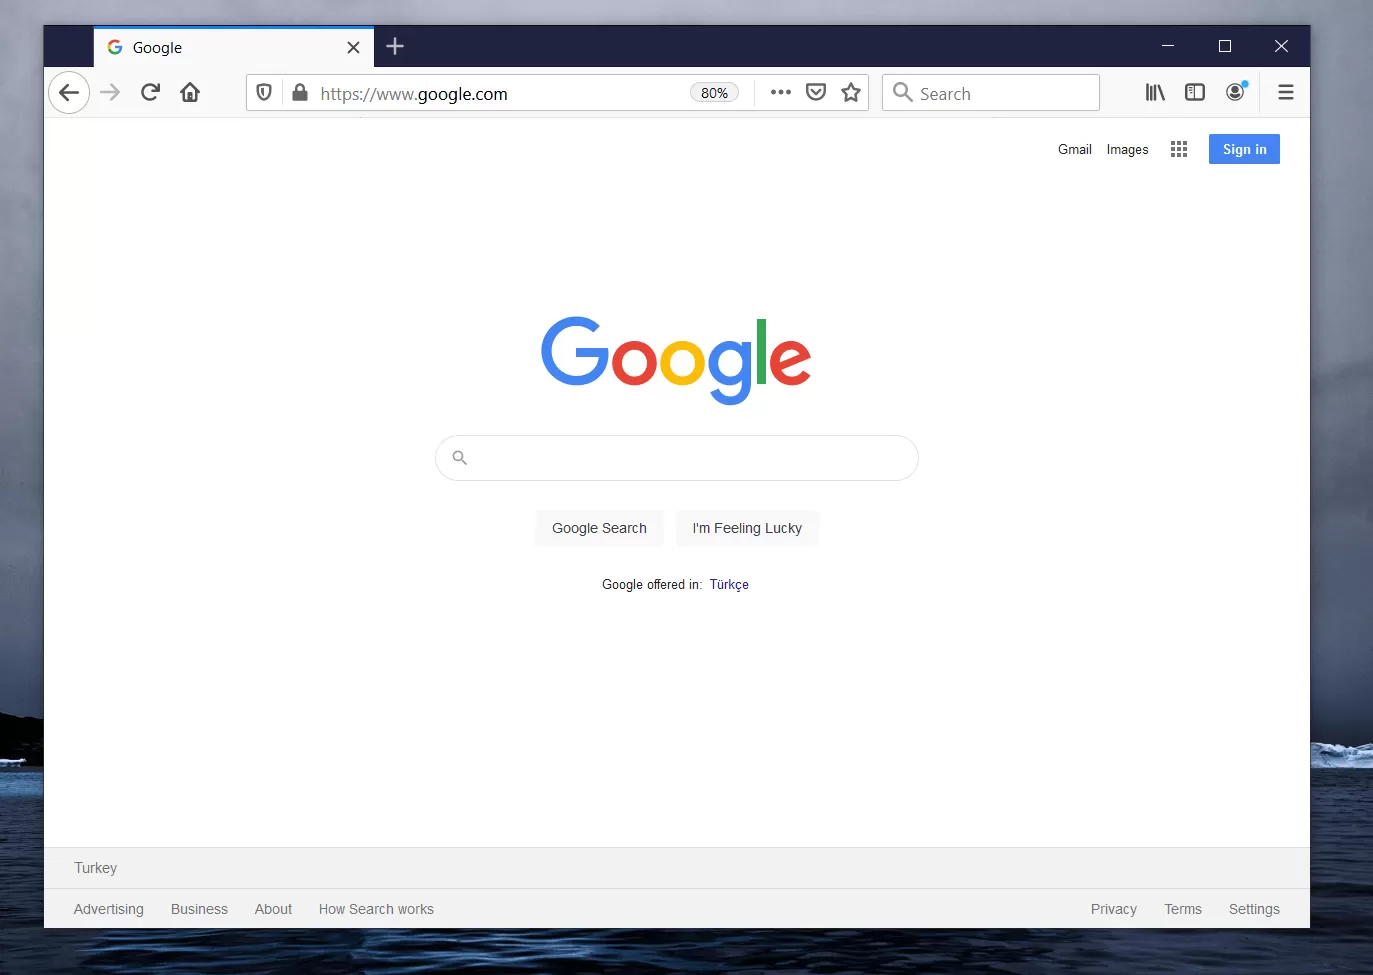
Task: Open the Advertising footer link
Action: coord(109,909)
